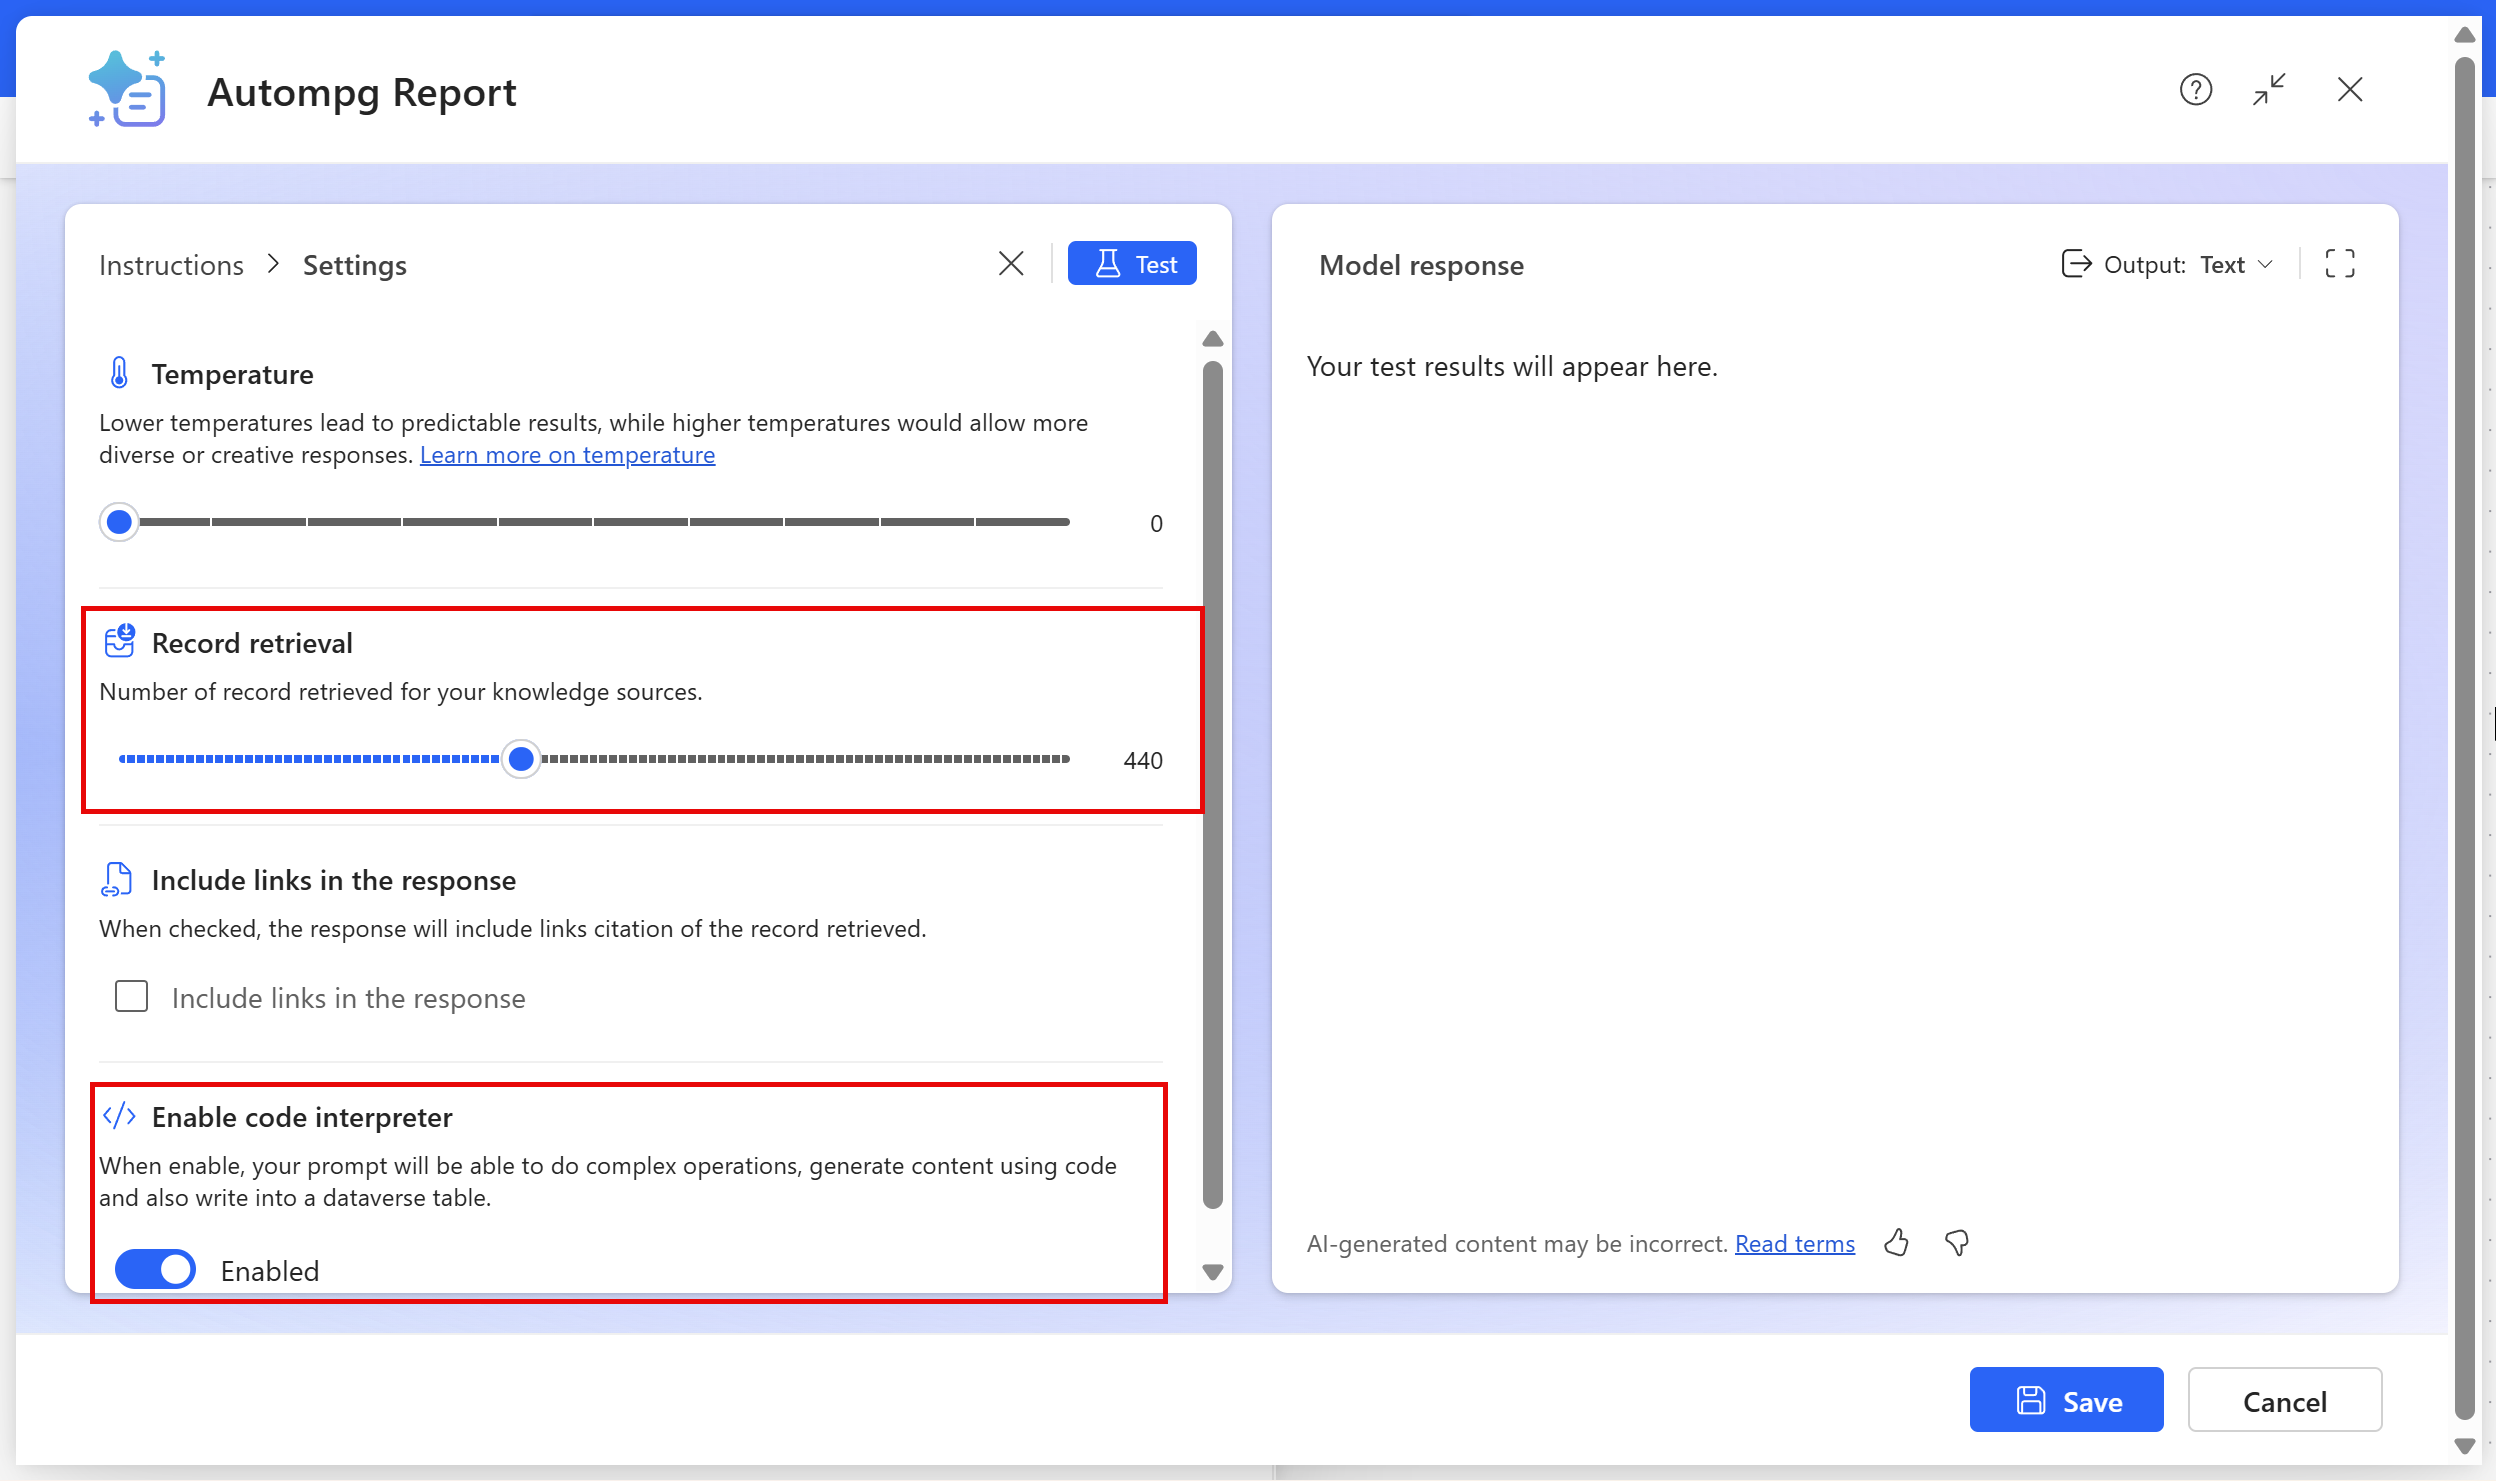This screenshot has height=1481, width=2496.
Task: Click the collapse dialog arrows icon
Action: [x=2269, y=90]
